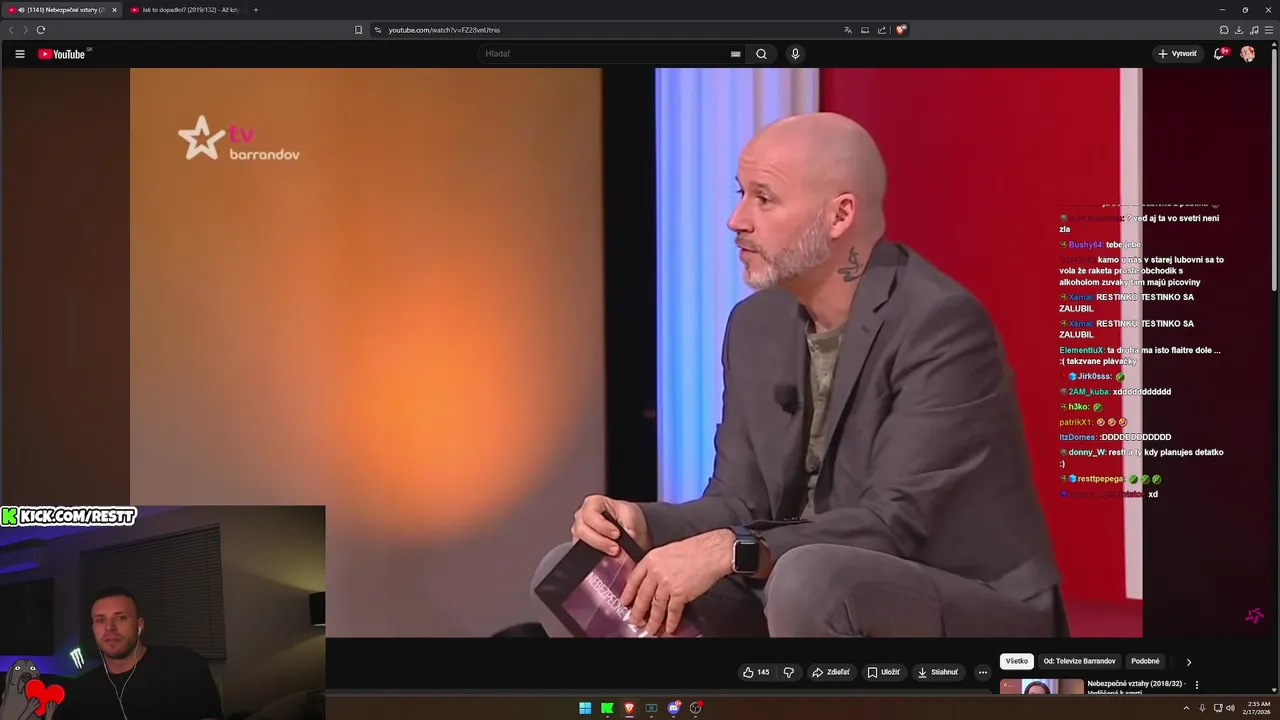Open the on-screen keyboard in search box
Image resolution: width=1280 pixels, height=720 pixels.
736,54
